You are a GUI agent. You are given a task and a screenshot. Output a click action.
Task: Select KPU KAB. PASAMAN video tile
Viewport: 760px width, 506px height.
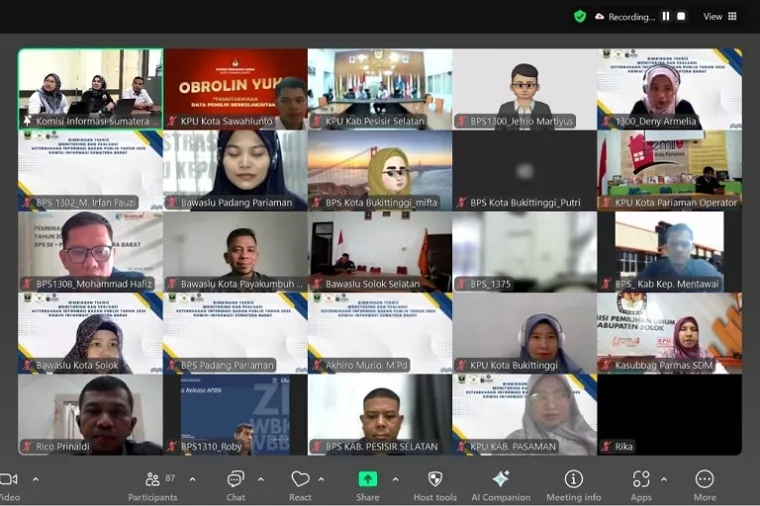(x=524, y=414)
